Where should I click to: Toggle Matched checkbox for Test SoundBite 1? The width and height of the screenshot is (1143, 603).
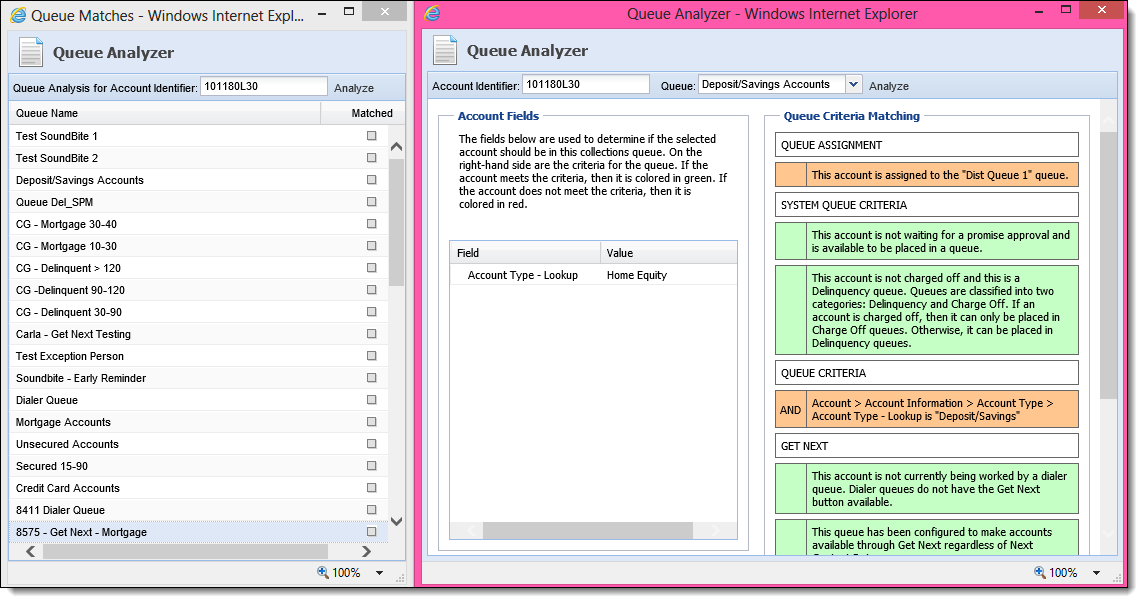(x=372, y=136)
